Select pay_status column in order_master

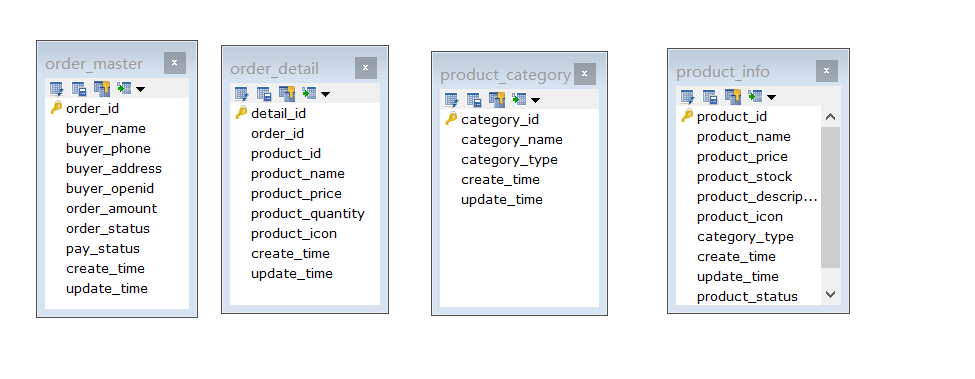point(103,248)
